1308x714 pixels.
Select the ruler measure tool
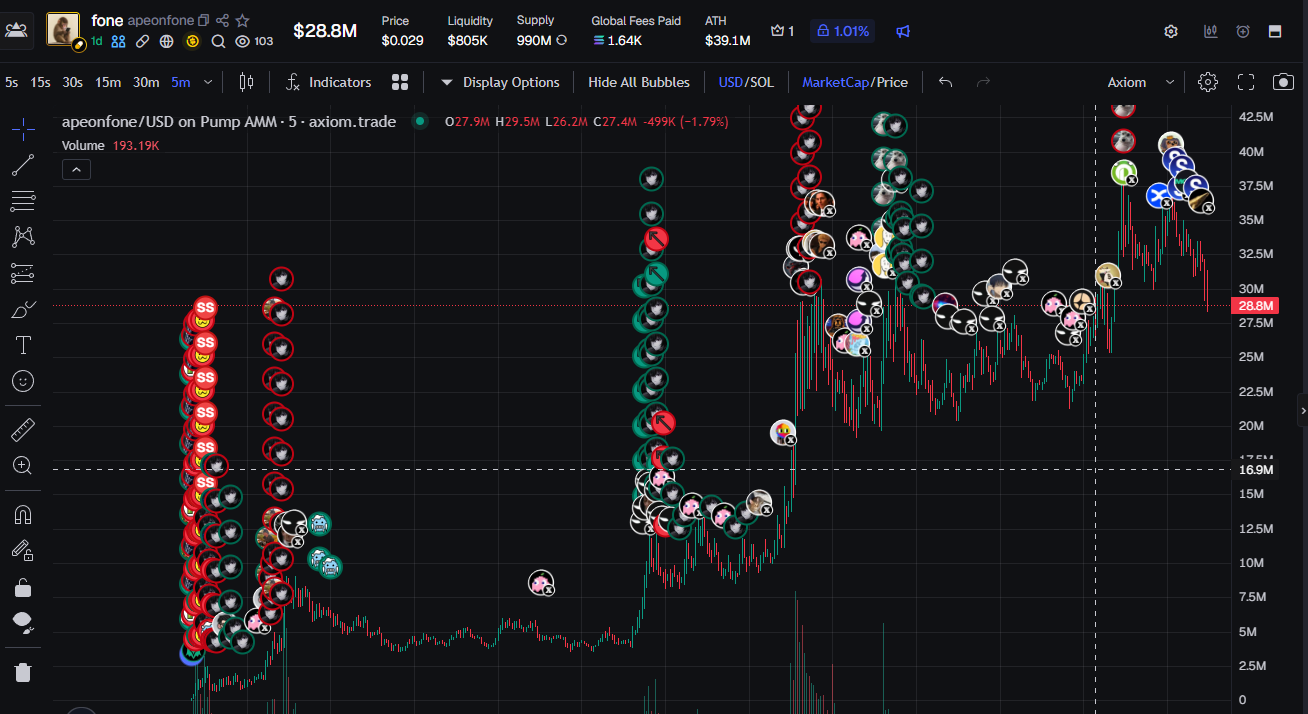click(x=23, y=431)
